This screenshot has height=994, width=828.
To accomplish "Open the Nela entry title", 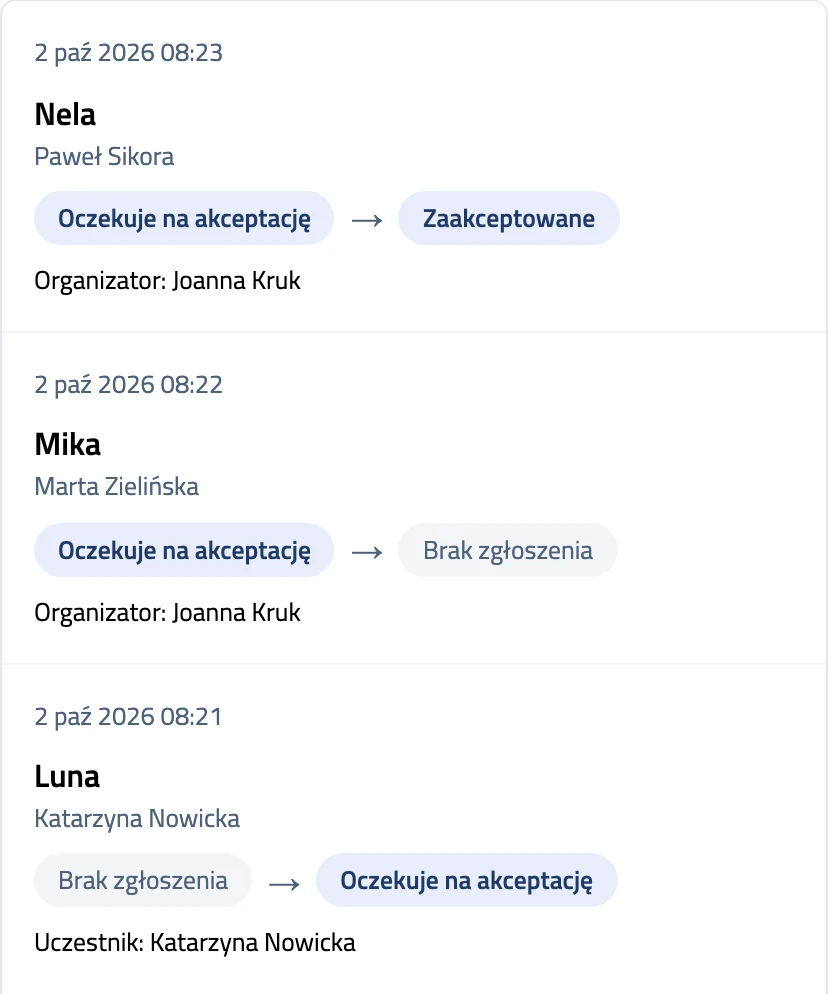I will point(65,115).
